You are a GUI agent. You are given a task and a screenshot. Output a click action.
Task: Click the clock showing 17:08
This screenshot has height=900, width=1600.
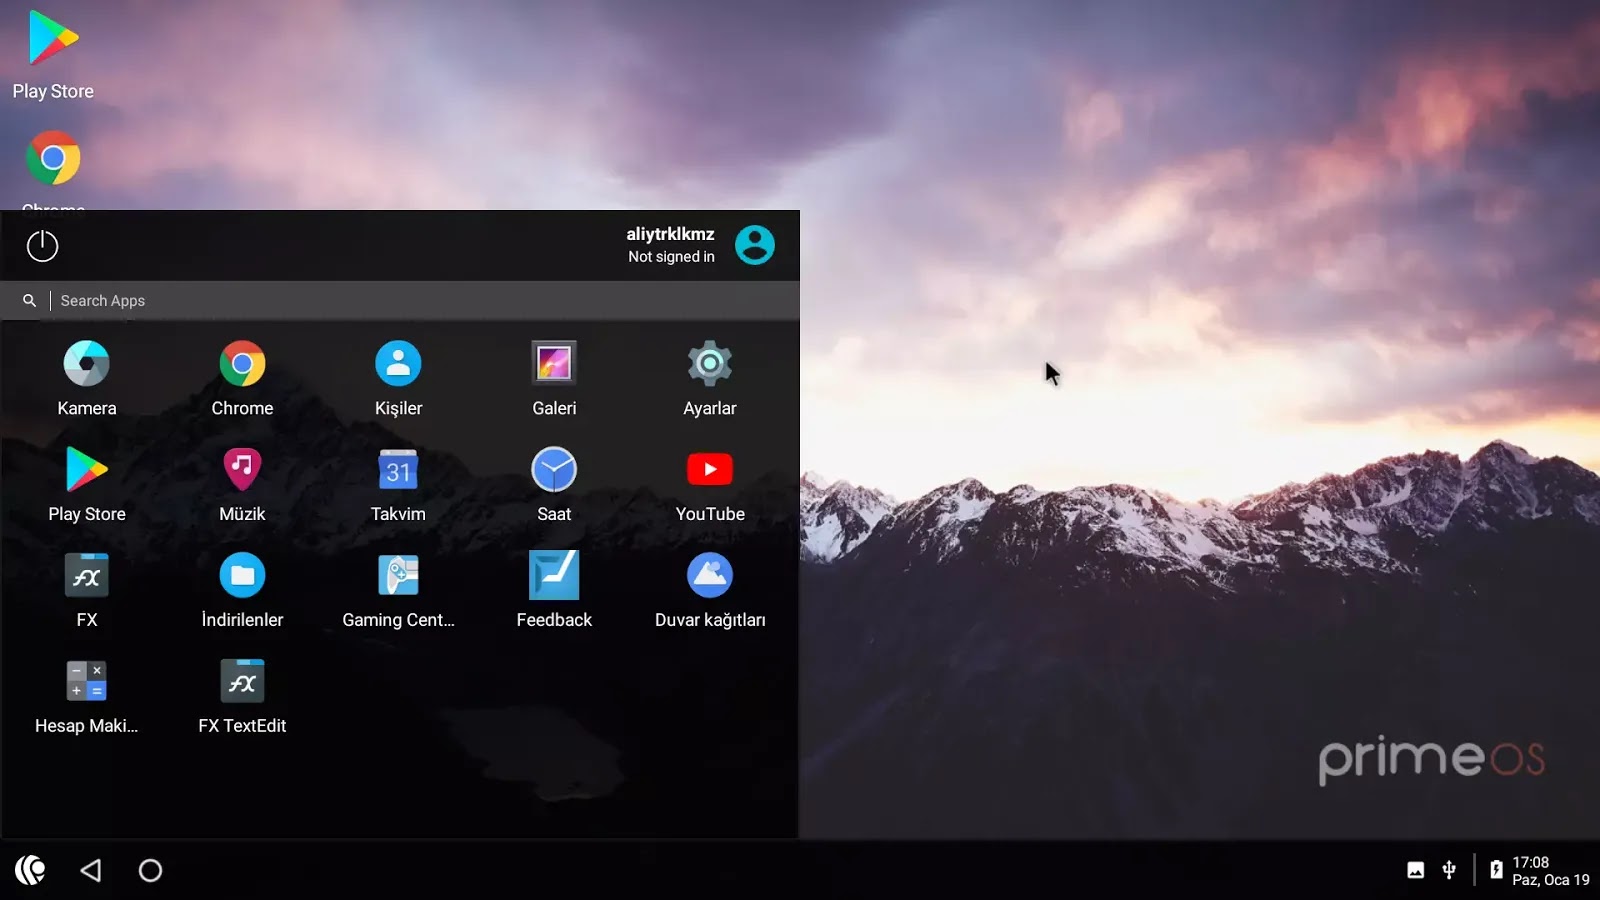pyautogui.click(x=1530, y=862)
